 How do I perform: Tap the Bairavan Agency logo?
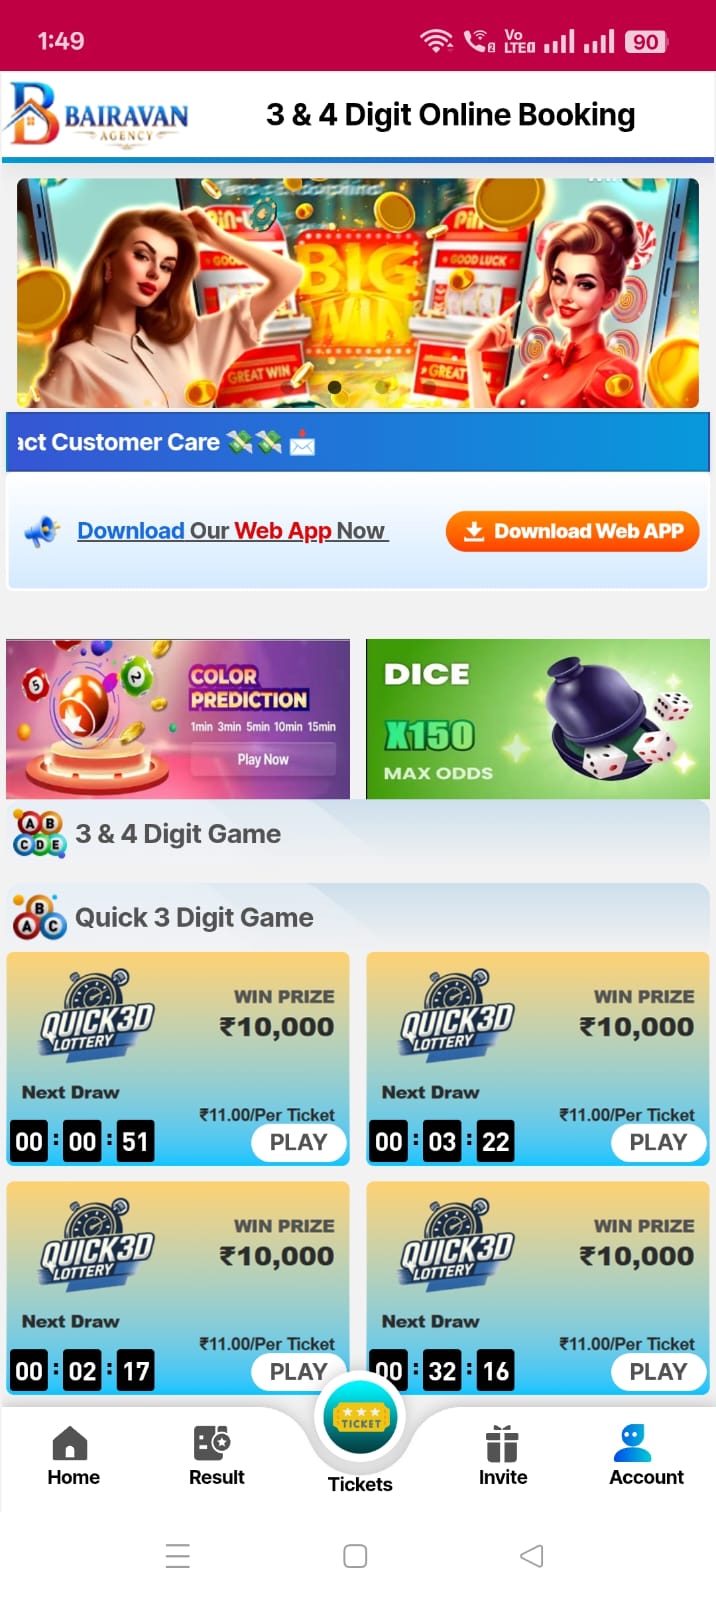pyautogui.click(x=97, y=113)
